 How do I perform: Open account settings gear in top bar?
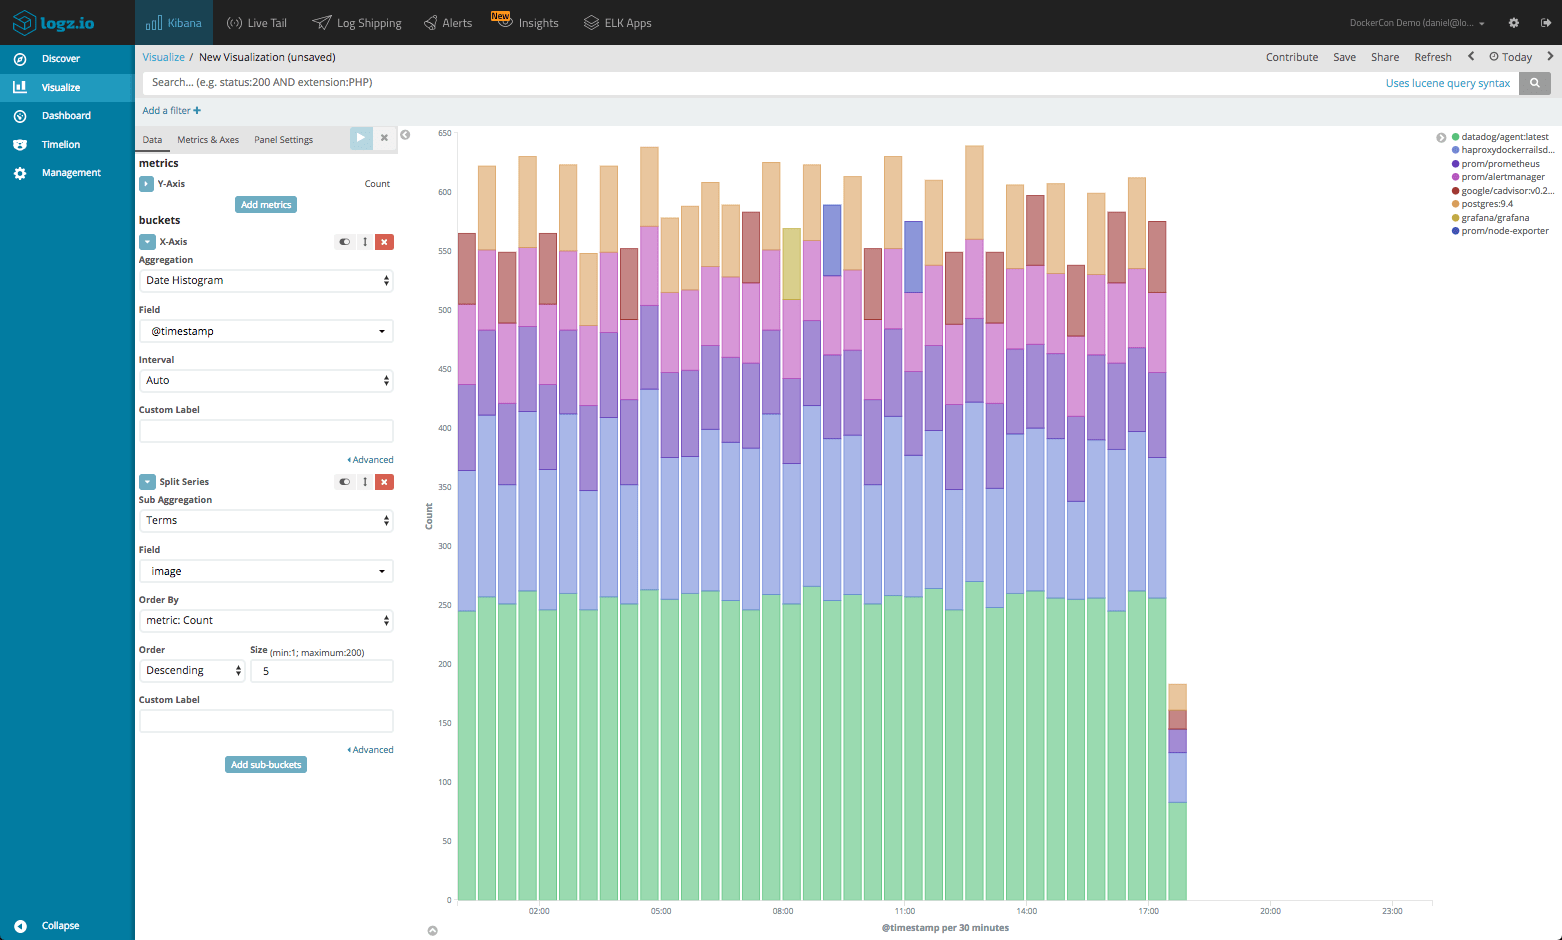(x=1513, y=23)
